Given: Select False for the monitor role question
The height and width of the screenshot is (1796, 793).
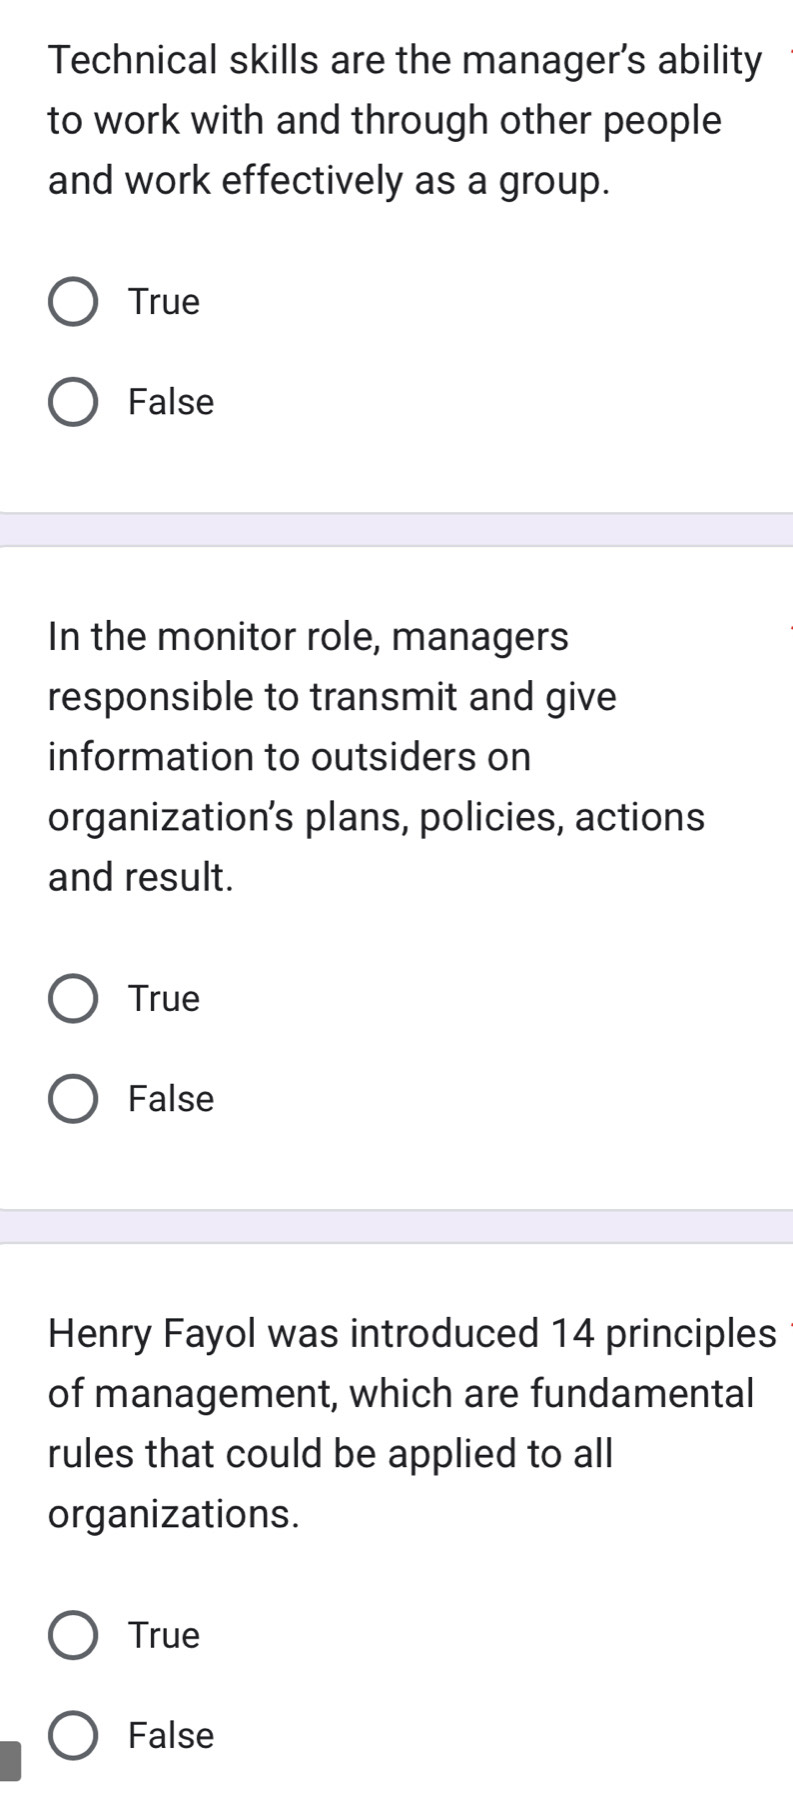Looking at the screenshot, I should (x=70, y=1098).
